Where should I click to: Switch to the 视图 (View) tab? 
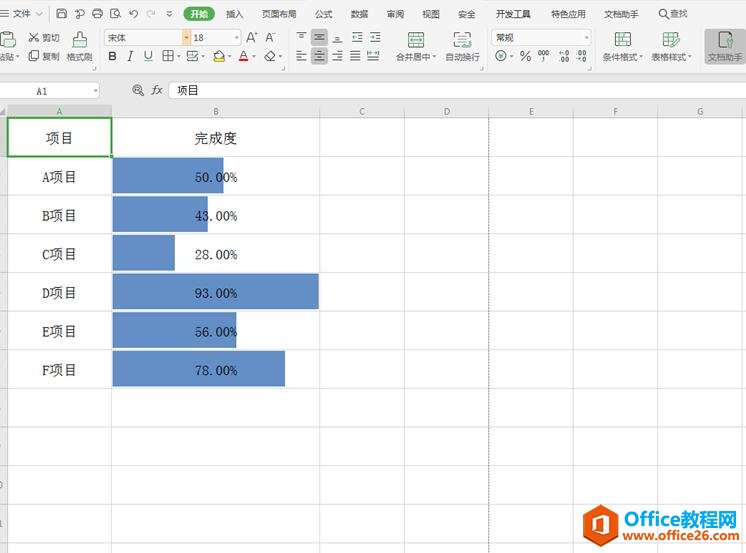click(x=431, y=14)
